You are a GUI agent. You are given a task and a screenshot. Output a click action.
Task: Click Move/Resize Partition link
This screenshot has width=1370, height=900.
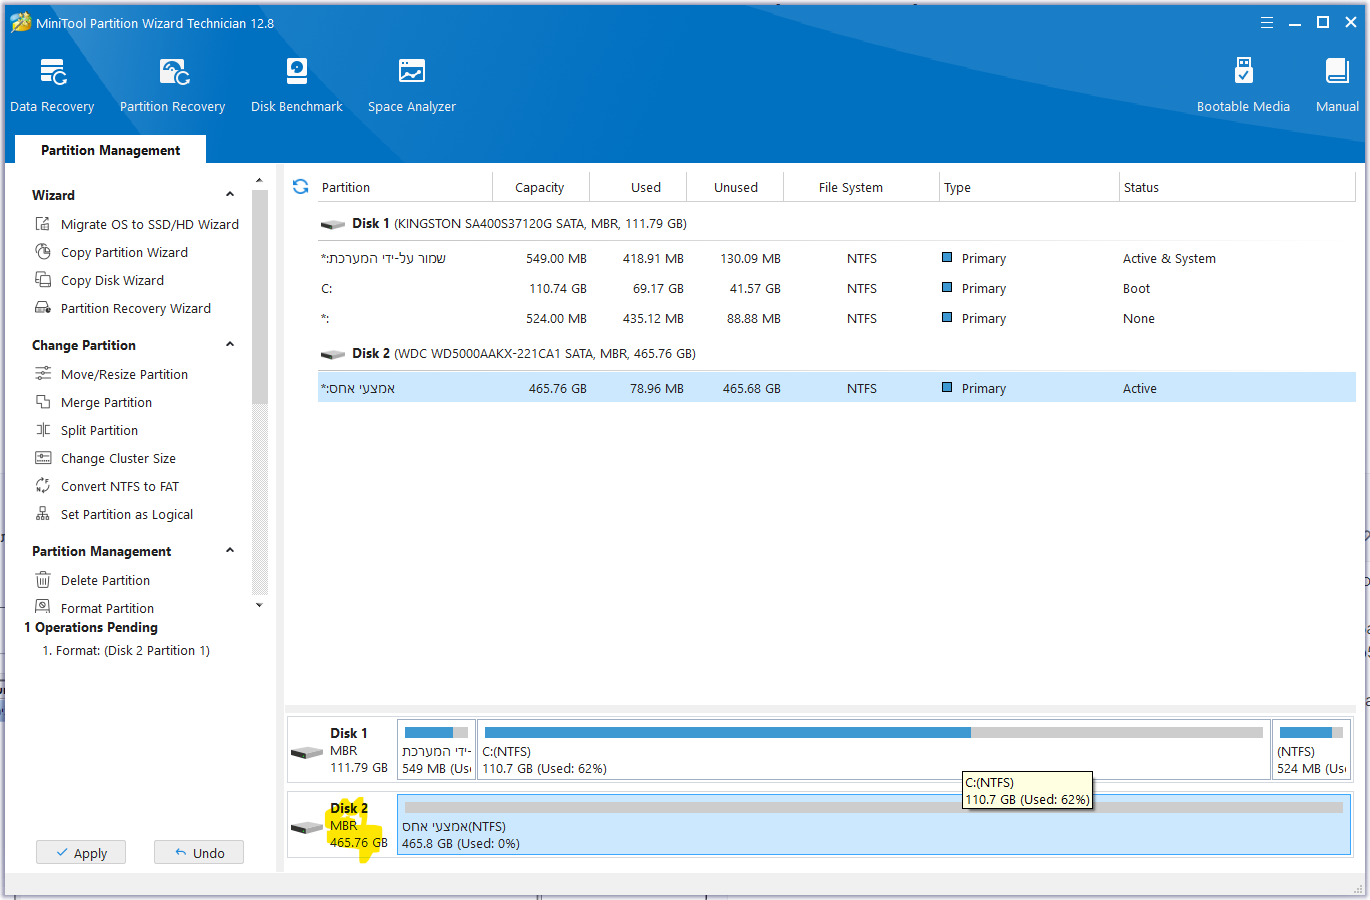click(x=124, y=374)
